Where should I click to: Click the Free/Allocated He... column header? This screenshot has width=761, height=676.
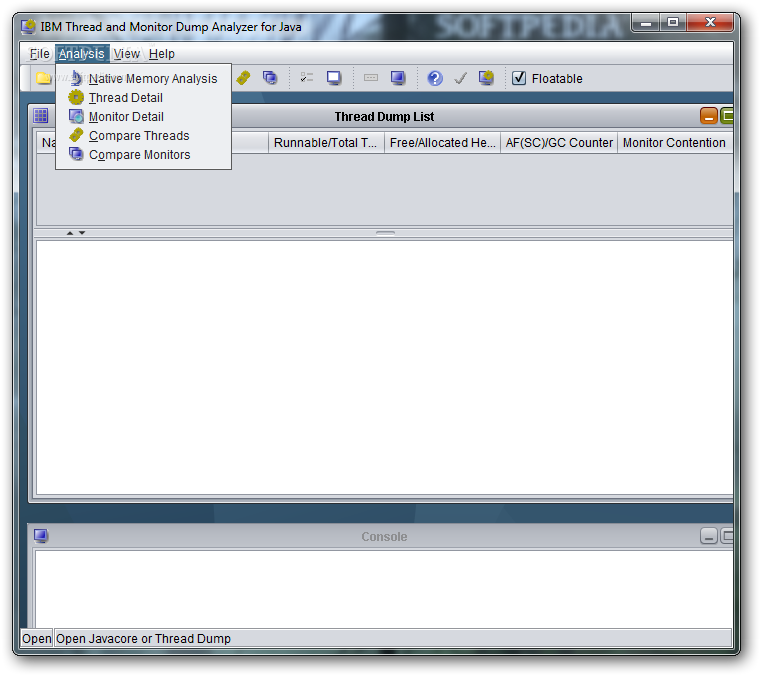pyautogui.click(x=442, y=143)
